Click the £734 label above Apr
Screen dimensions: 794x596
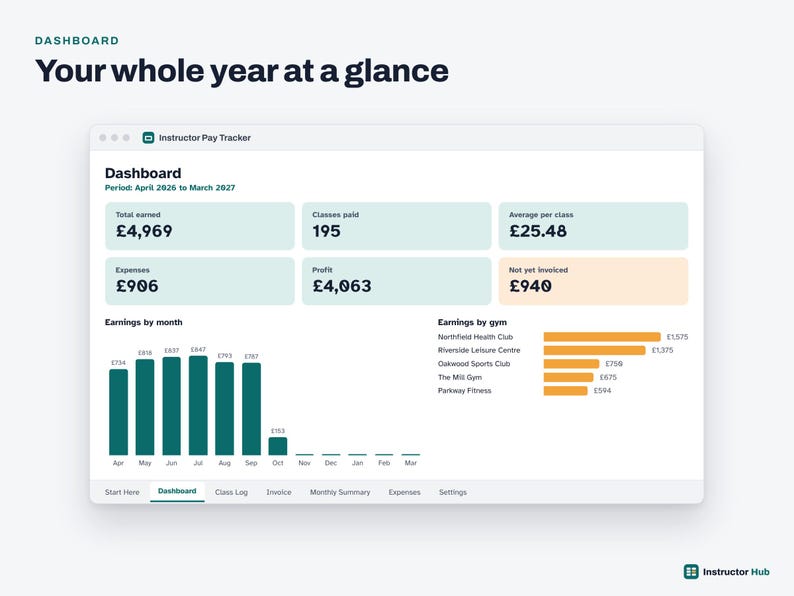[118, 363]
